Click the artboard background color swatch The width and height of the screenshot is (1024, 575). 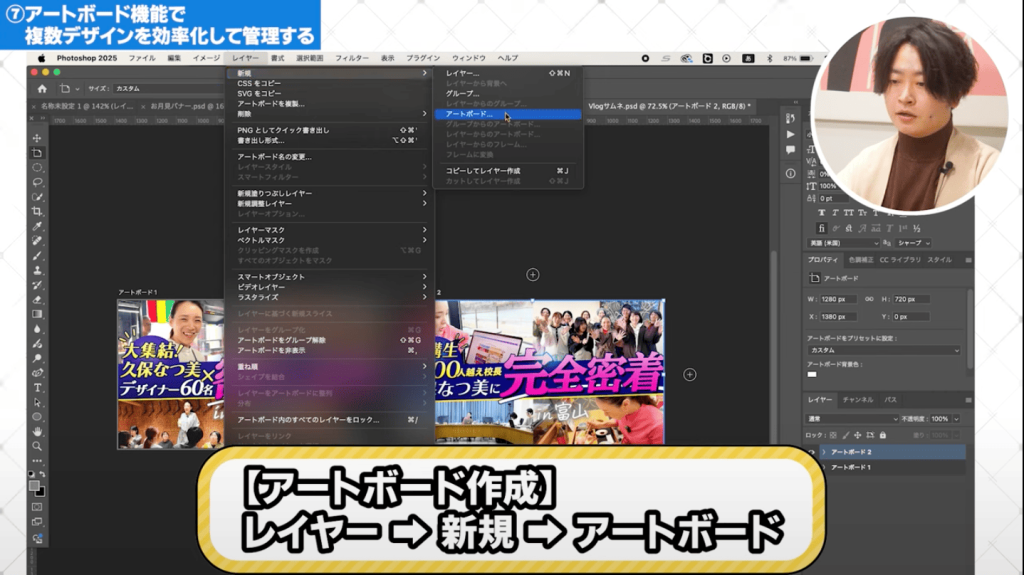[x=812, y=374]
